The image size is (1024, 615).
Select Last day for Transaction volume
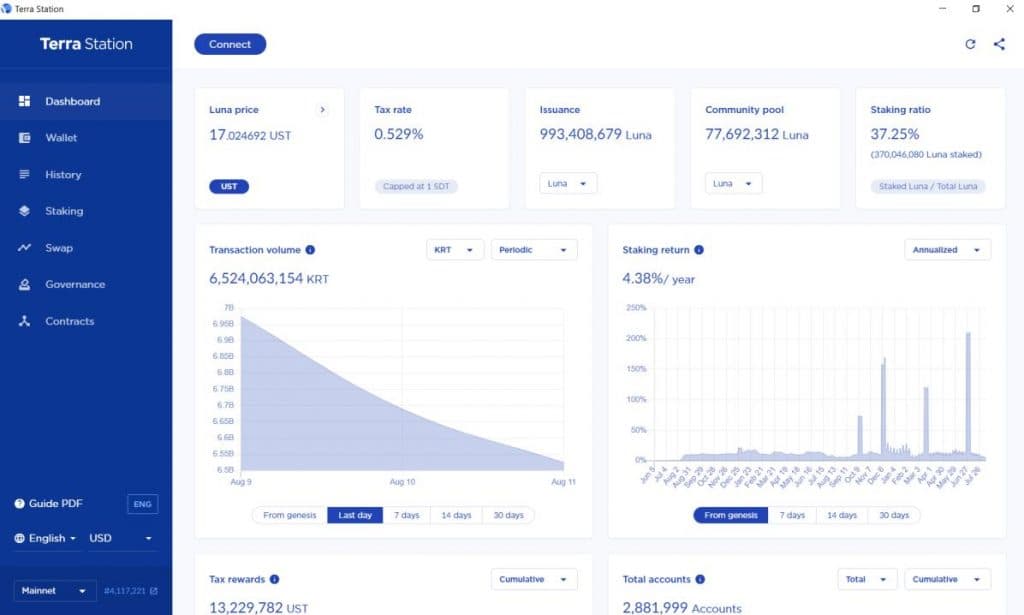355,515
